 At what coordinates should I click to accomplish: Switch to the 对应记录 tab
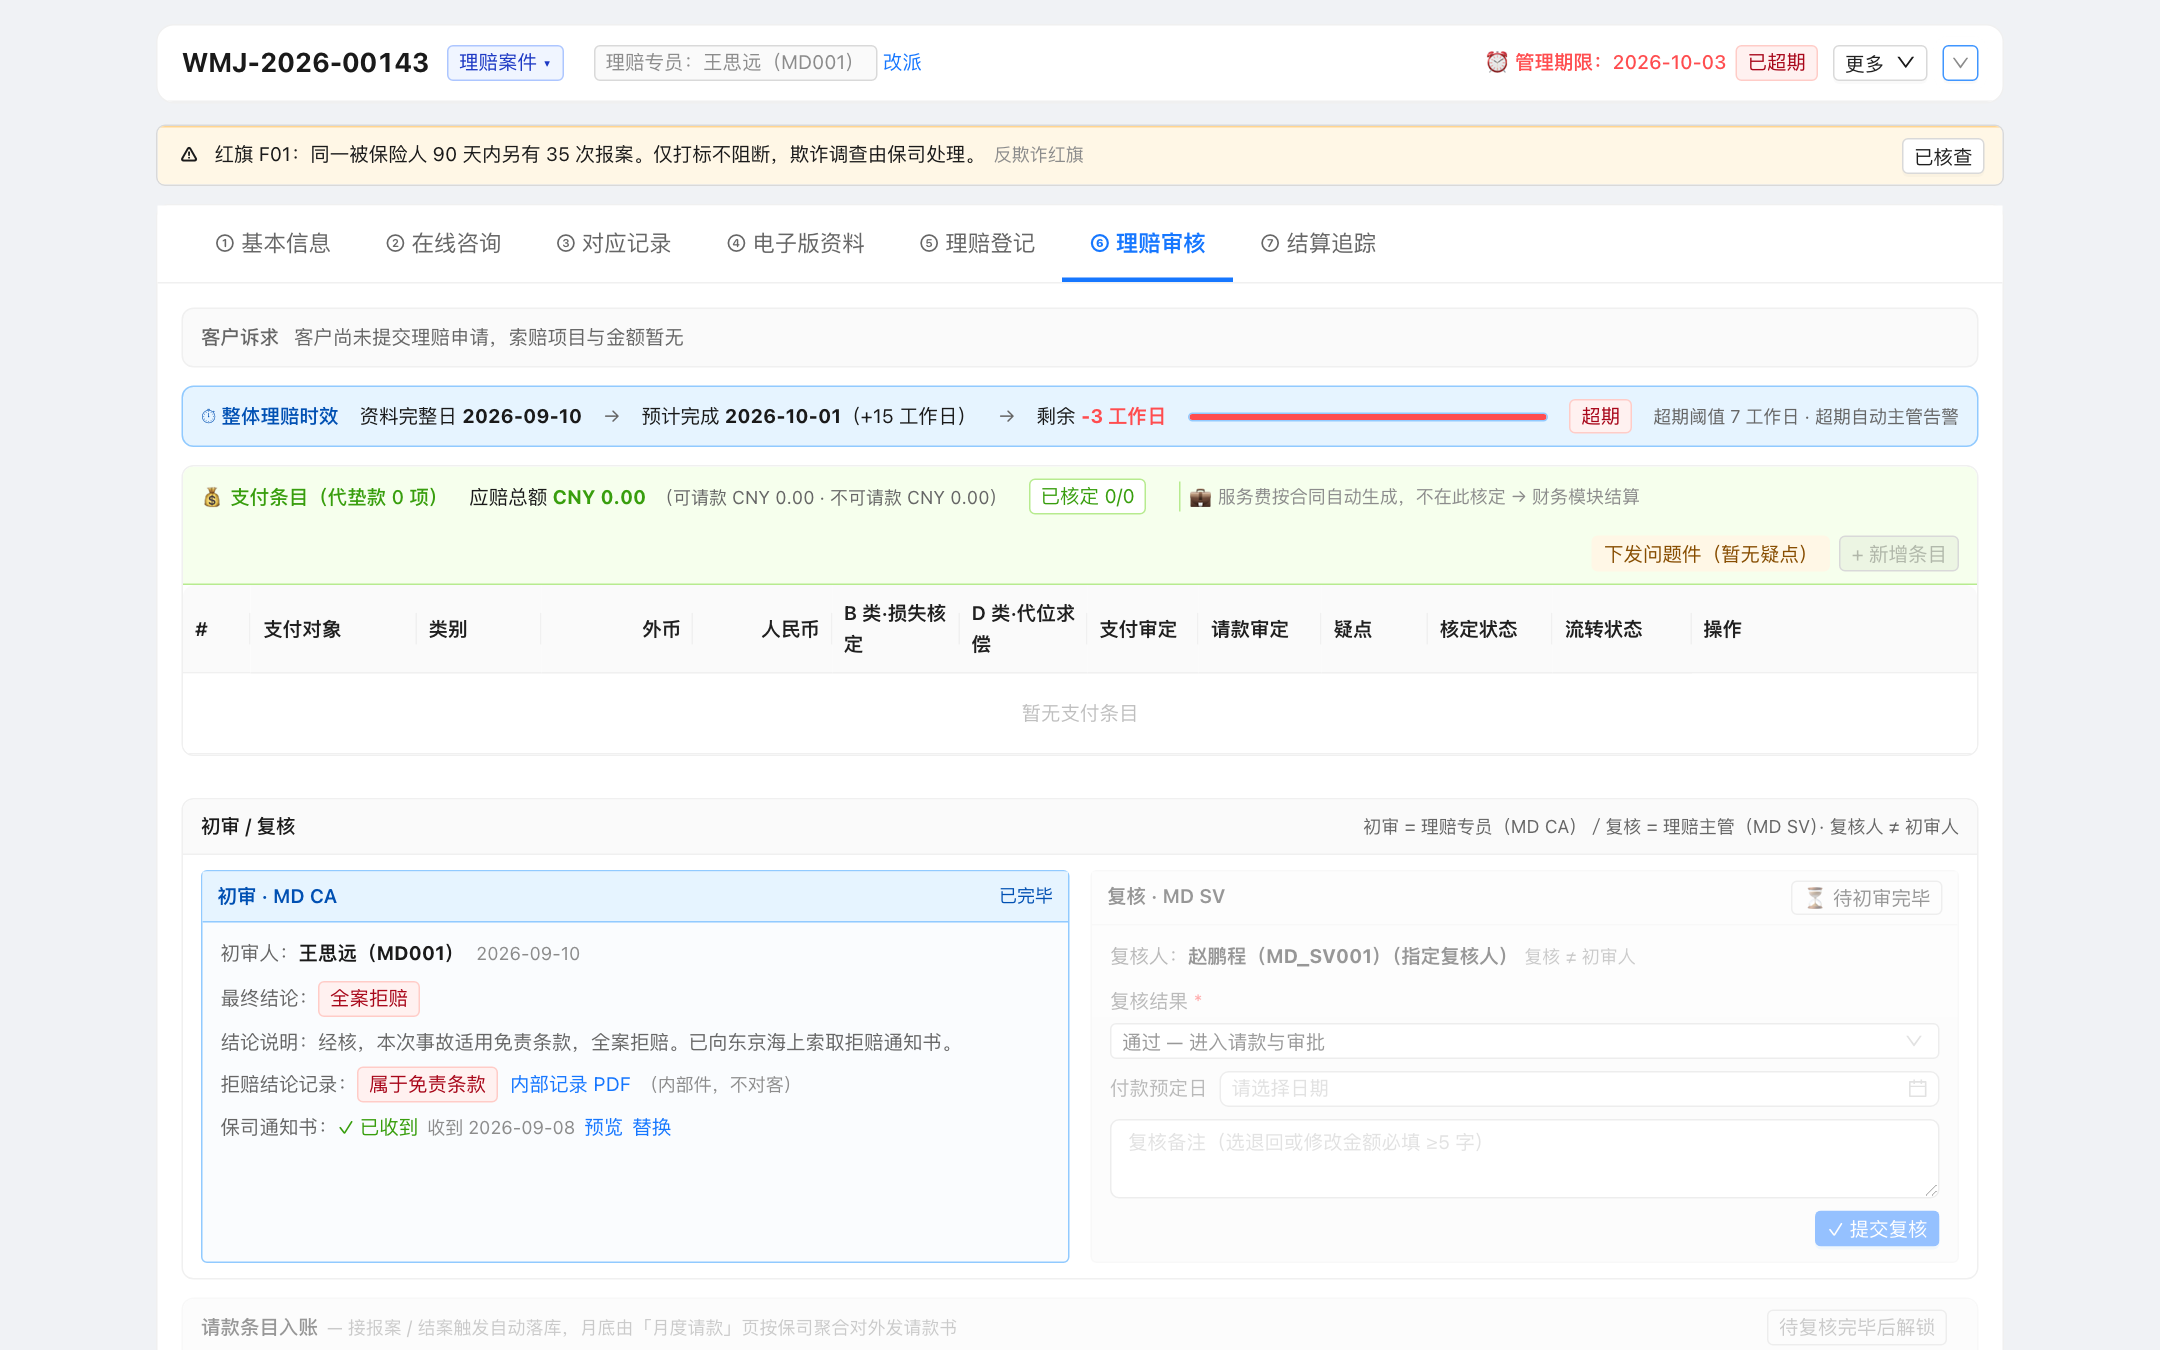pyautogui.click(x=614, y=243)
